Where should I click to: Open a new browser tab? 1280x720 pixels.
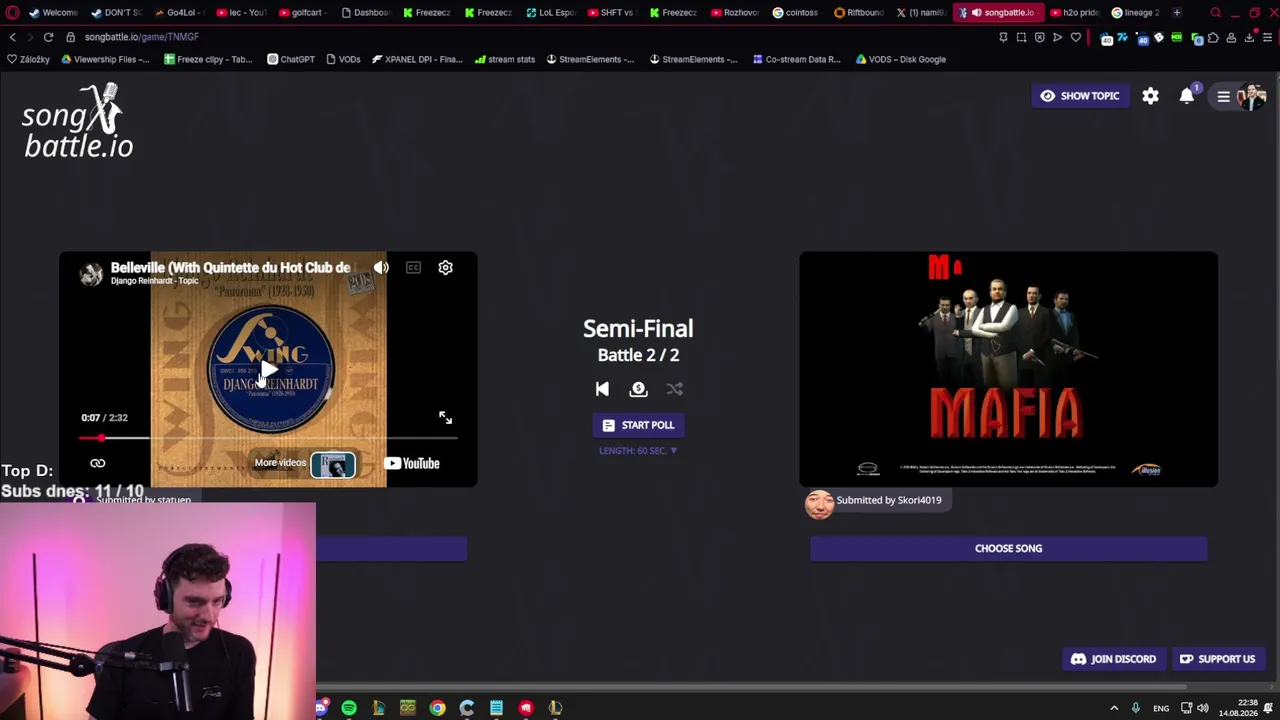coord(1177,13)
